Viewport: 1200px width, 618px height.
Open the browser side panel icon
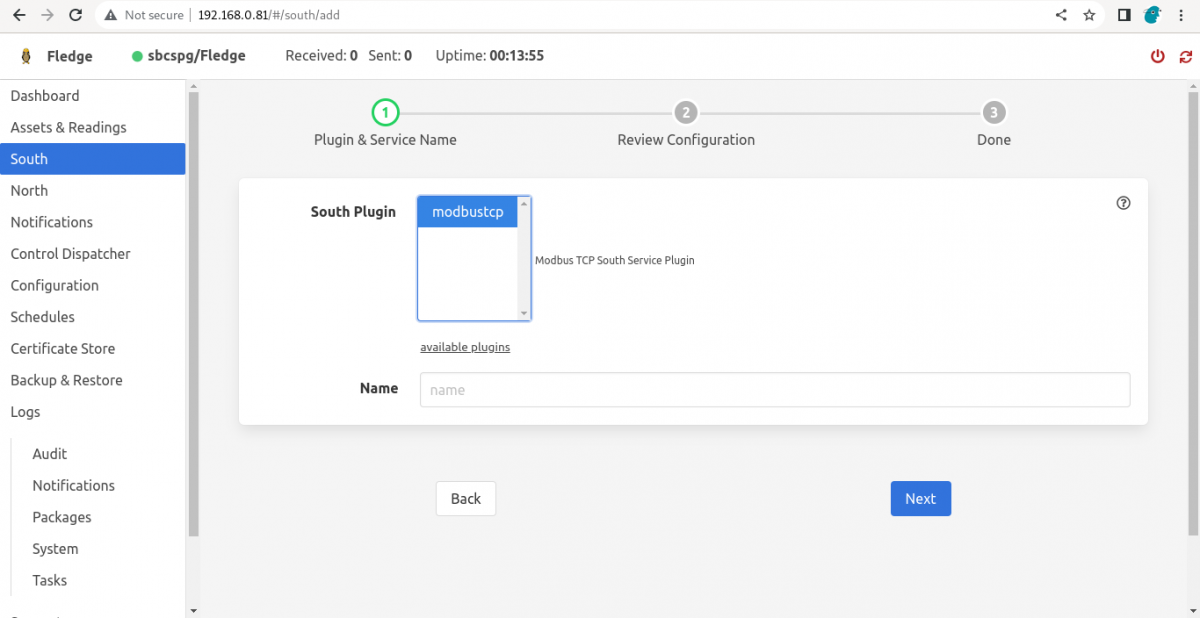pyautogui.click(x=1124, y=15)
